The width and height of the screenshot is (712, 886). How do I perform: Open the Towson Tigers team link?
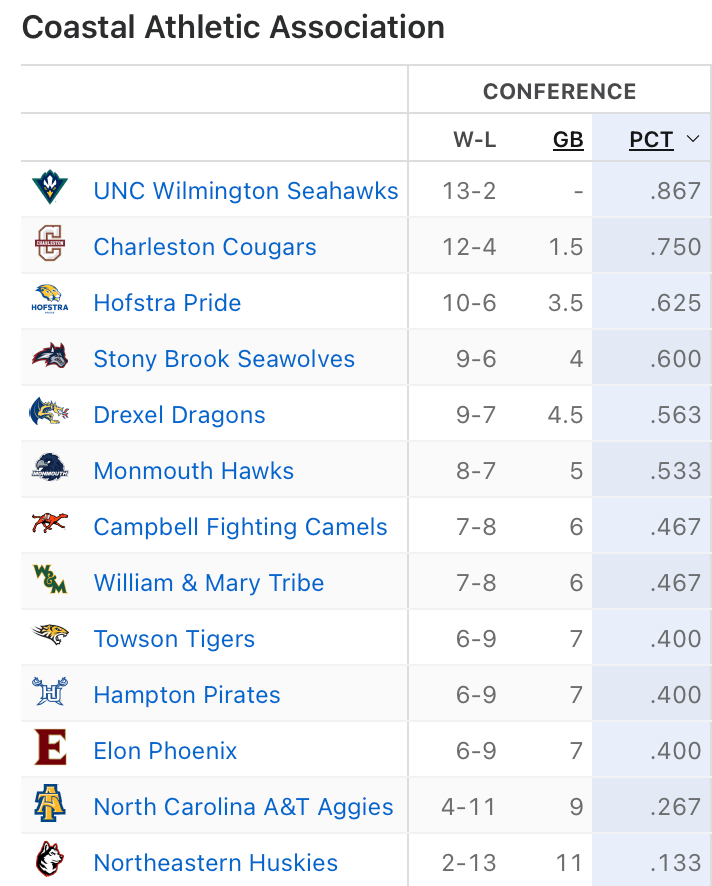pos(174,639)
